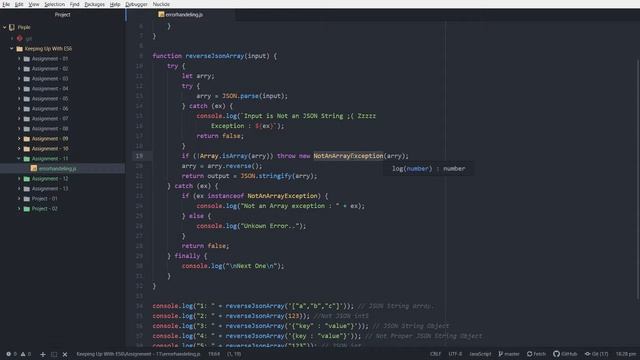Open the Help menu

point(115,4)
